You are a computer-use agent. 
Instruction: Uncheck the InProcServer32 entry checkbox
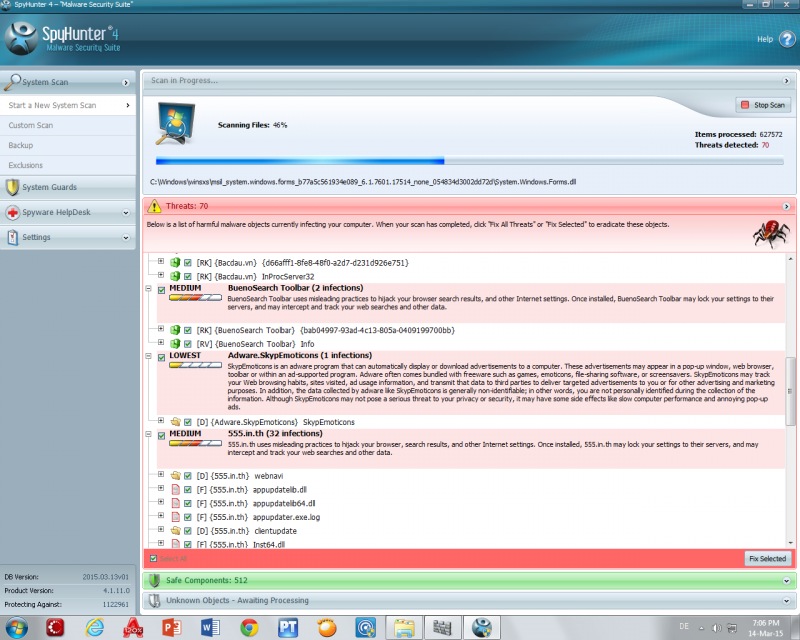188,276
